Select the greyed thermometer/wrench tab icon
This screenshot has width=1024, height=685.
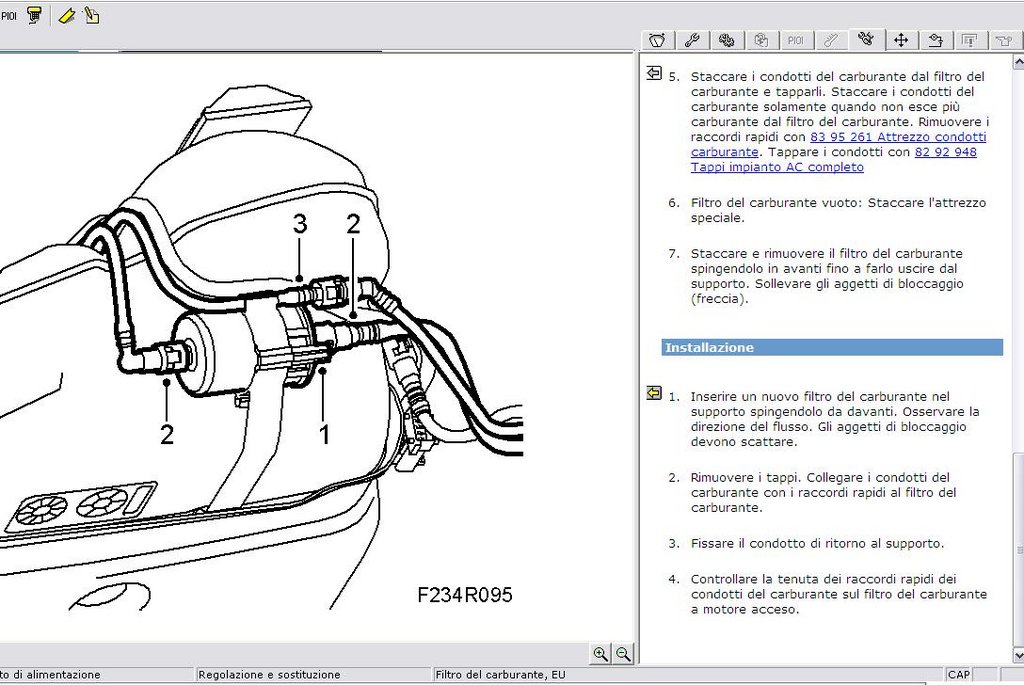(x=830, y=40)
